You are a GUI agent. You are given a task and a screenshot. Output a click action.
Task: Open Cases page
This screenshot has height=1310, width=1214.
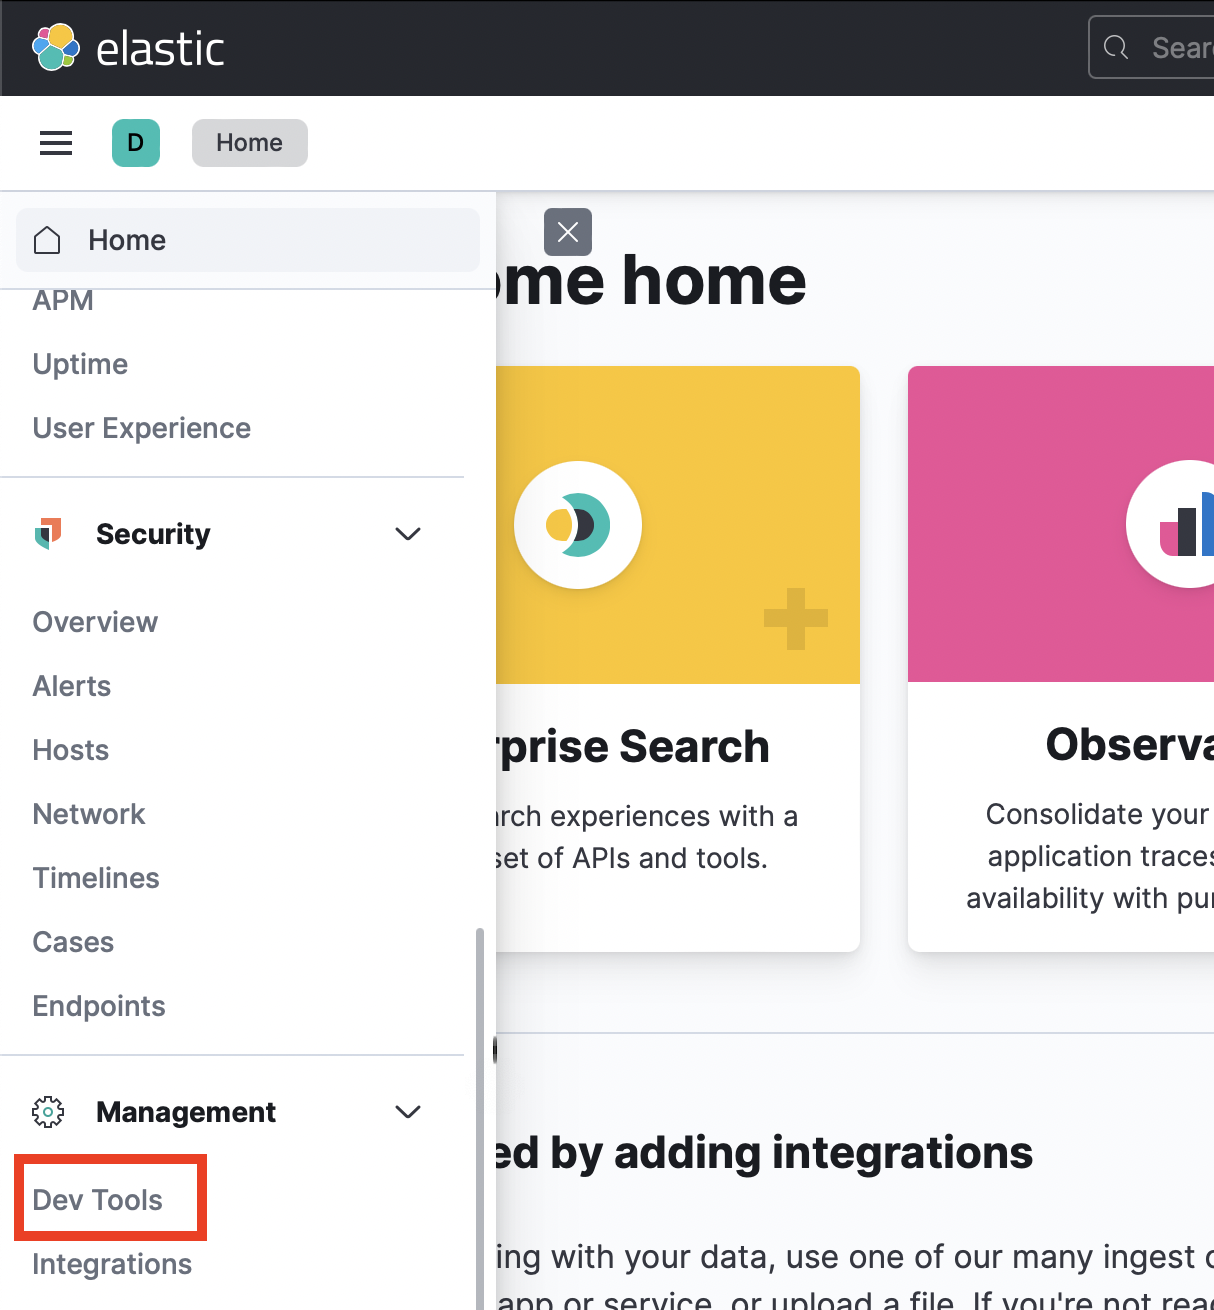coord(73,942)
